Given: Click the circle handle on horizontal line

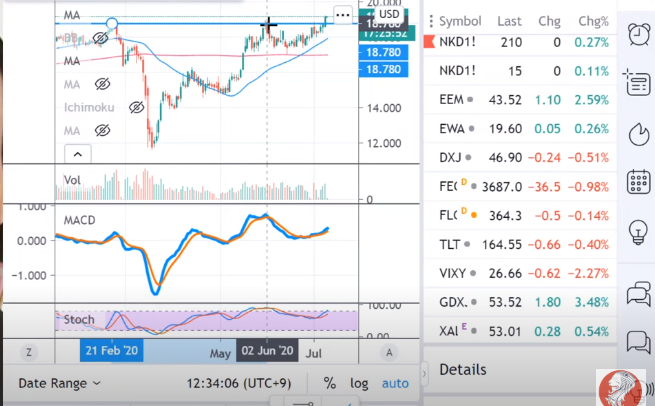Looking at the screenshot, I should point(112,23).
